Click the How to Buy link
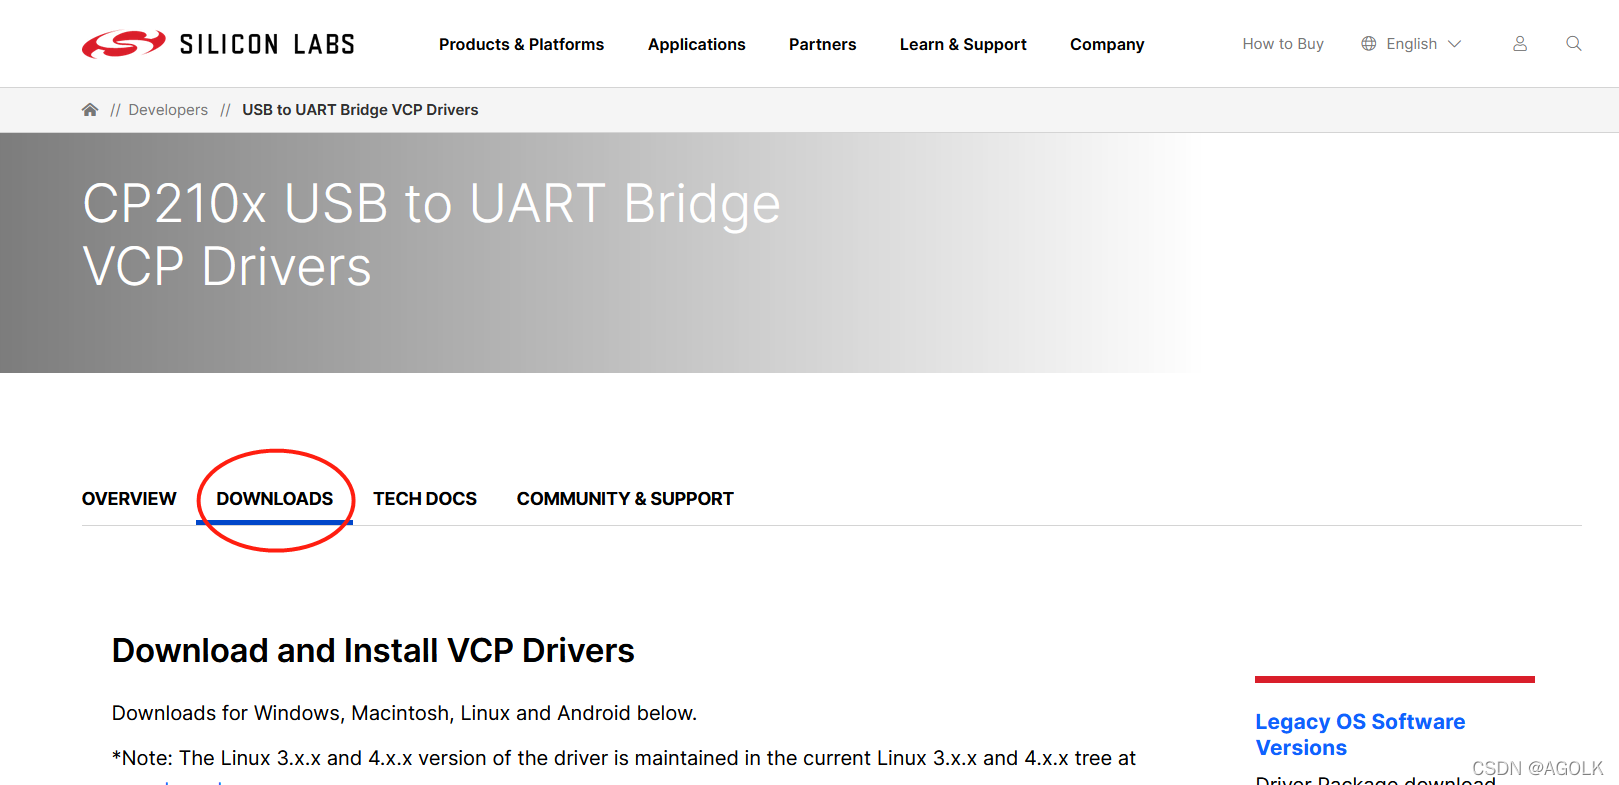The height and width of the screenshot is (785, 1619). point(1283,44)
